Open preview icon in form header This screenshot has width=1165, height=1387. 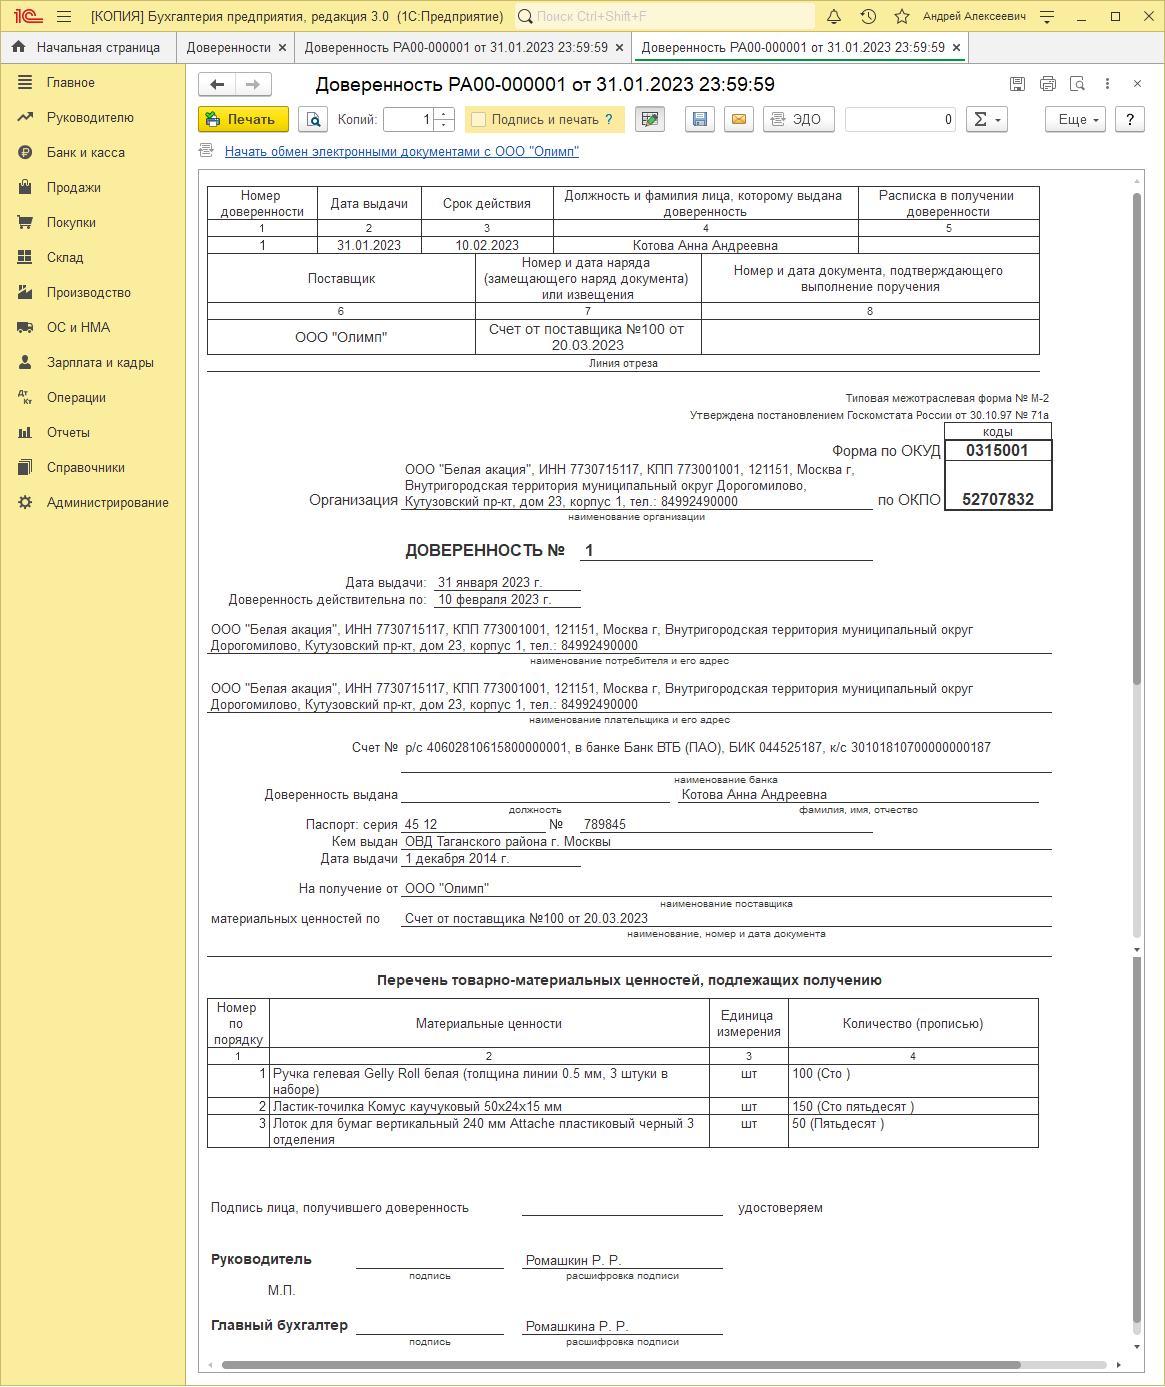pyautogui.click(x=1077, y=84)
